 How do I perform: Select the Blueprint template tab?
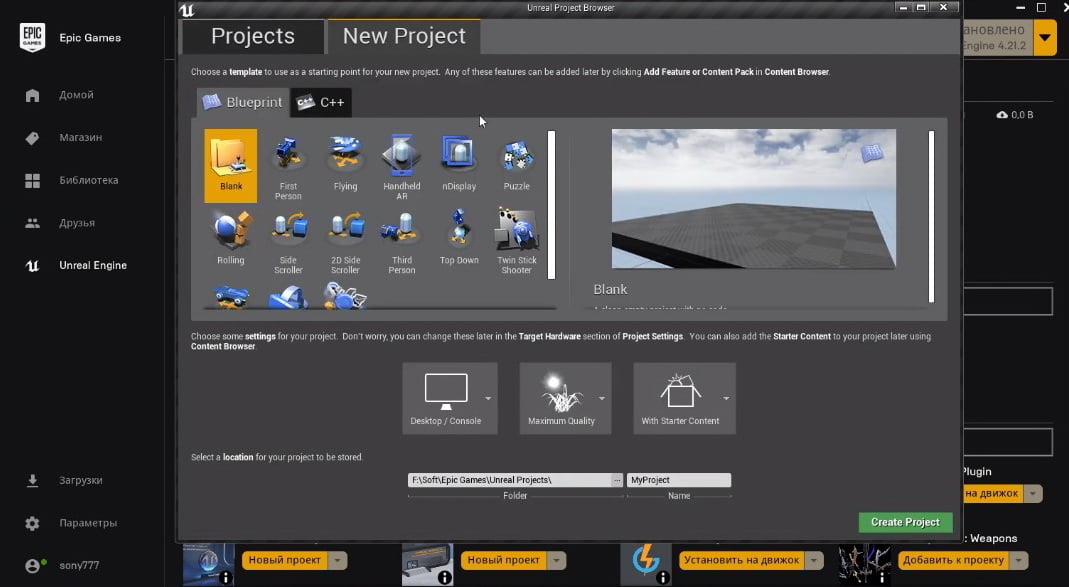pos(243,102)
